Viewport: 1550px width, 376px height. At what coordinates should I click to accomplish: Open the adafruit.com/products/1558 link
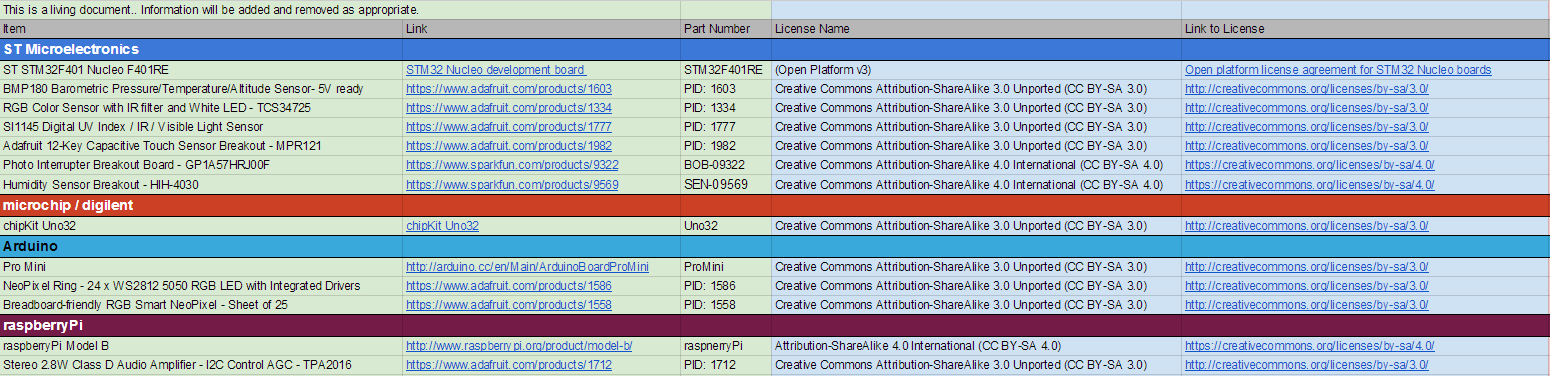tap(509, 305)
